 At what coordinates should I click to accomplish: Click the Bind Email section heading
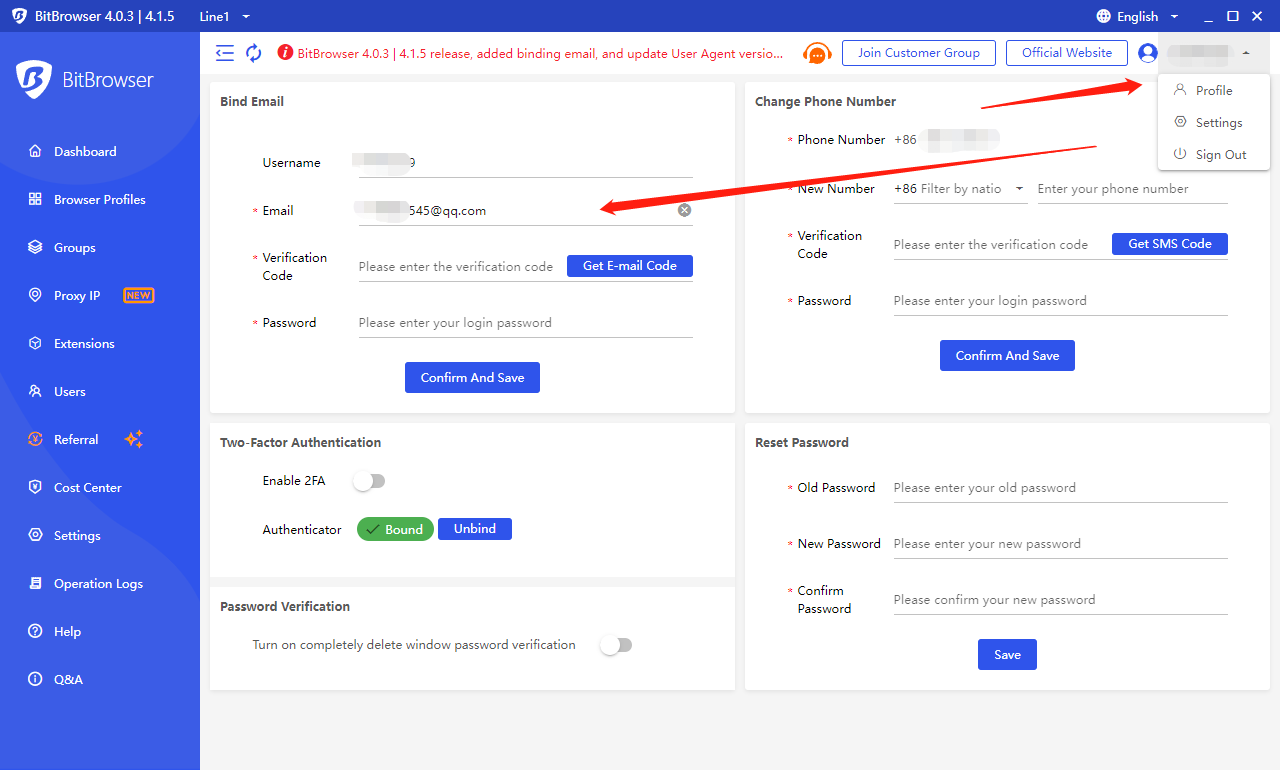coord(252,102)
